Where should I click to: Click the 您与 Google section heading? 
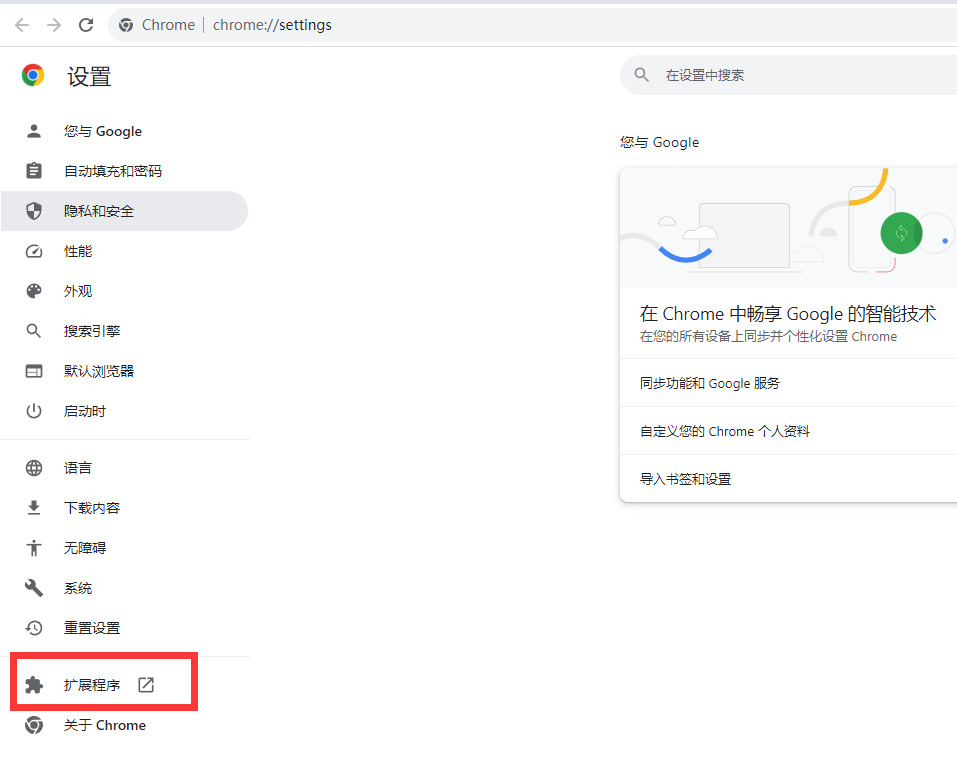click(x=660, y=142)
